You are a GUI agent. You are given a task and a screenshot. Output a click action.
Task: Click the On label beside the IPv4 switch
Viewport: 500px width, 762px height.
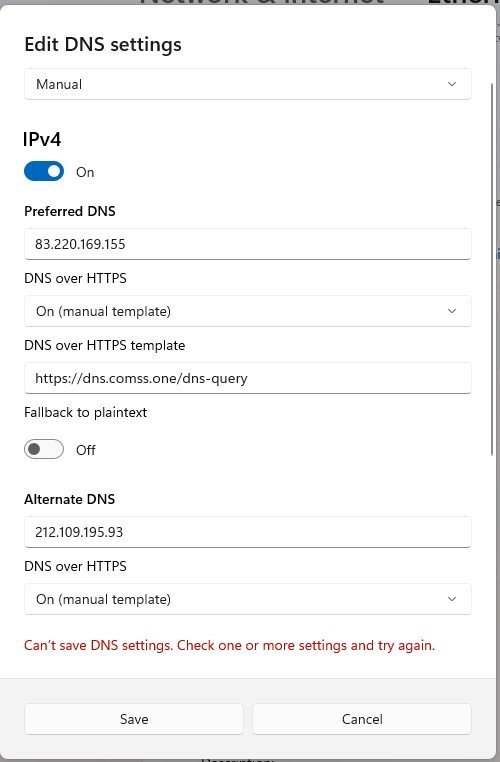coord(85,172)
